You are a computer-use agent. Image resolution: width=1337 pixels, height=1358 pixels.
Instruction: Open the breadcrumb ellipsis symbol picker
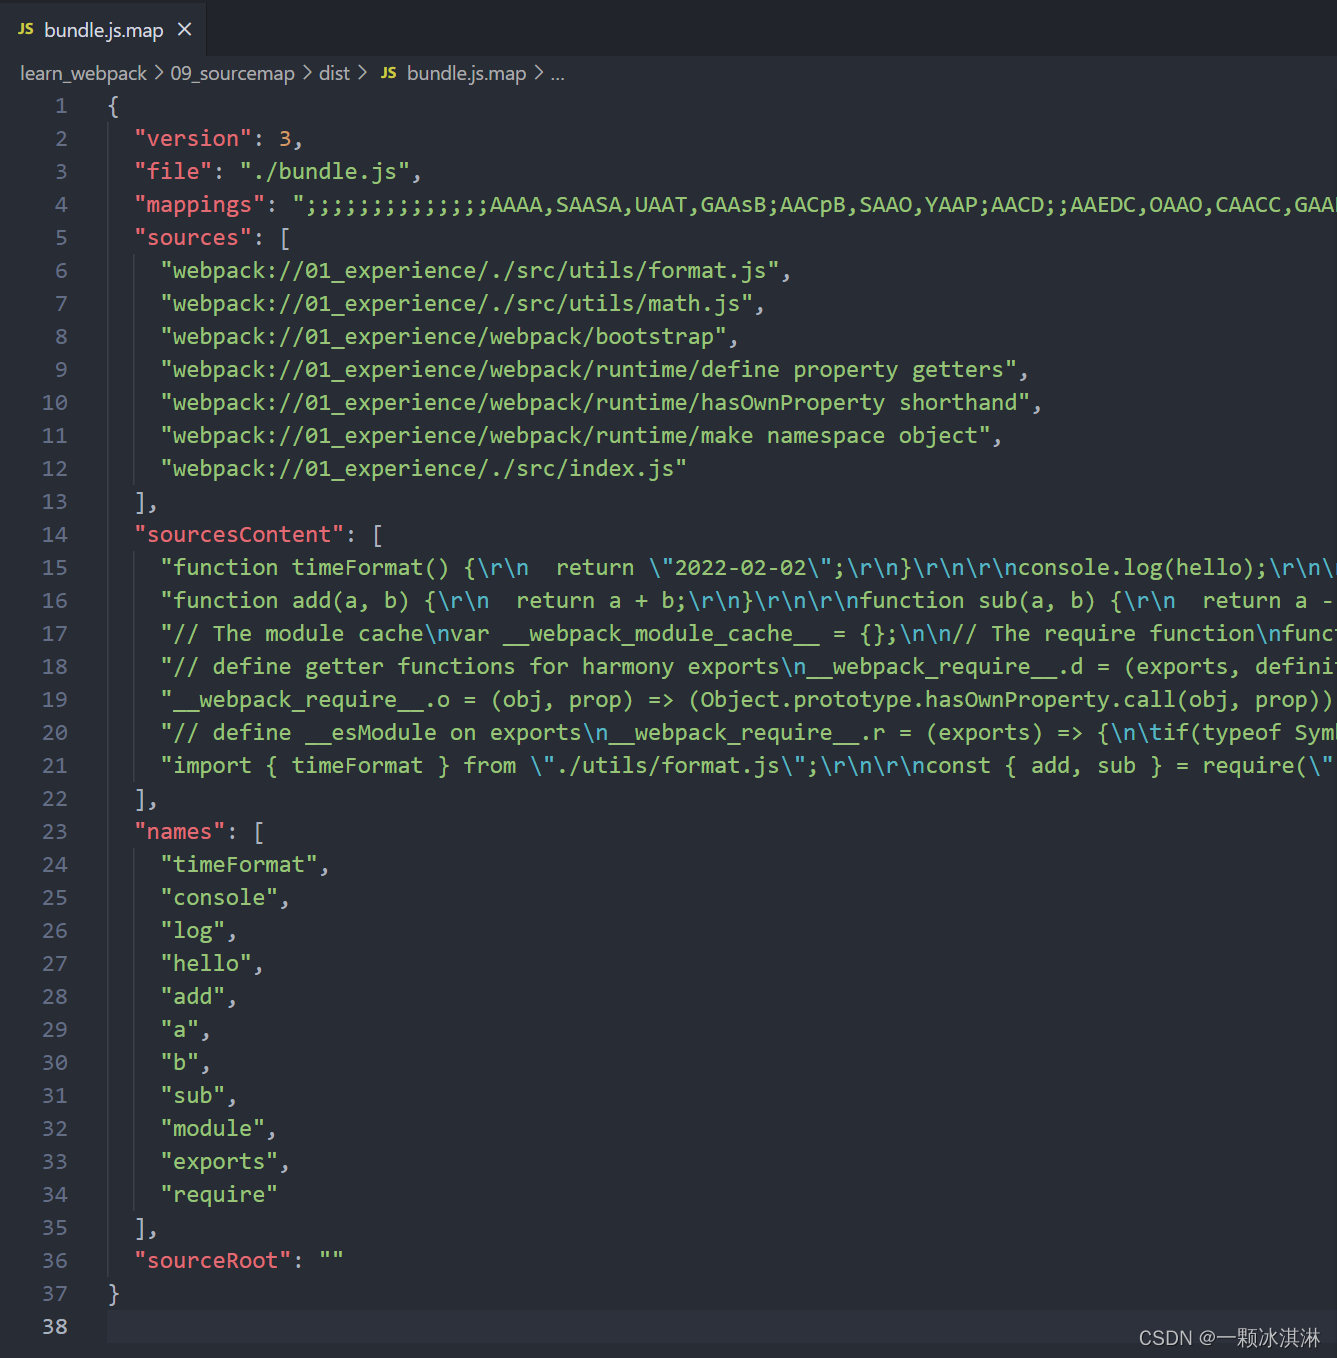(557, 73)
